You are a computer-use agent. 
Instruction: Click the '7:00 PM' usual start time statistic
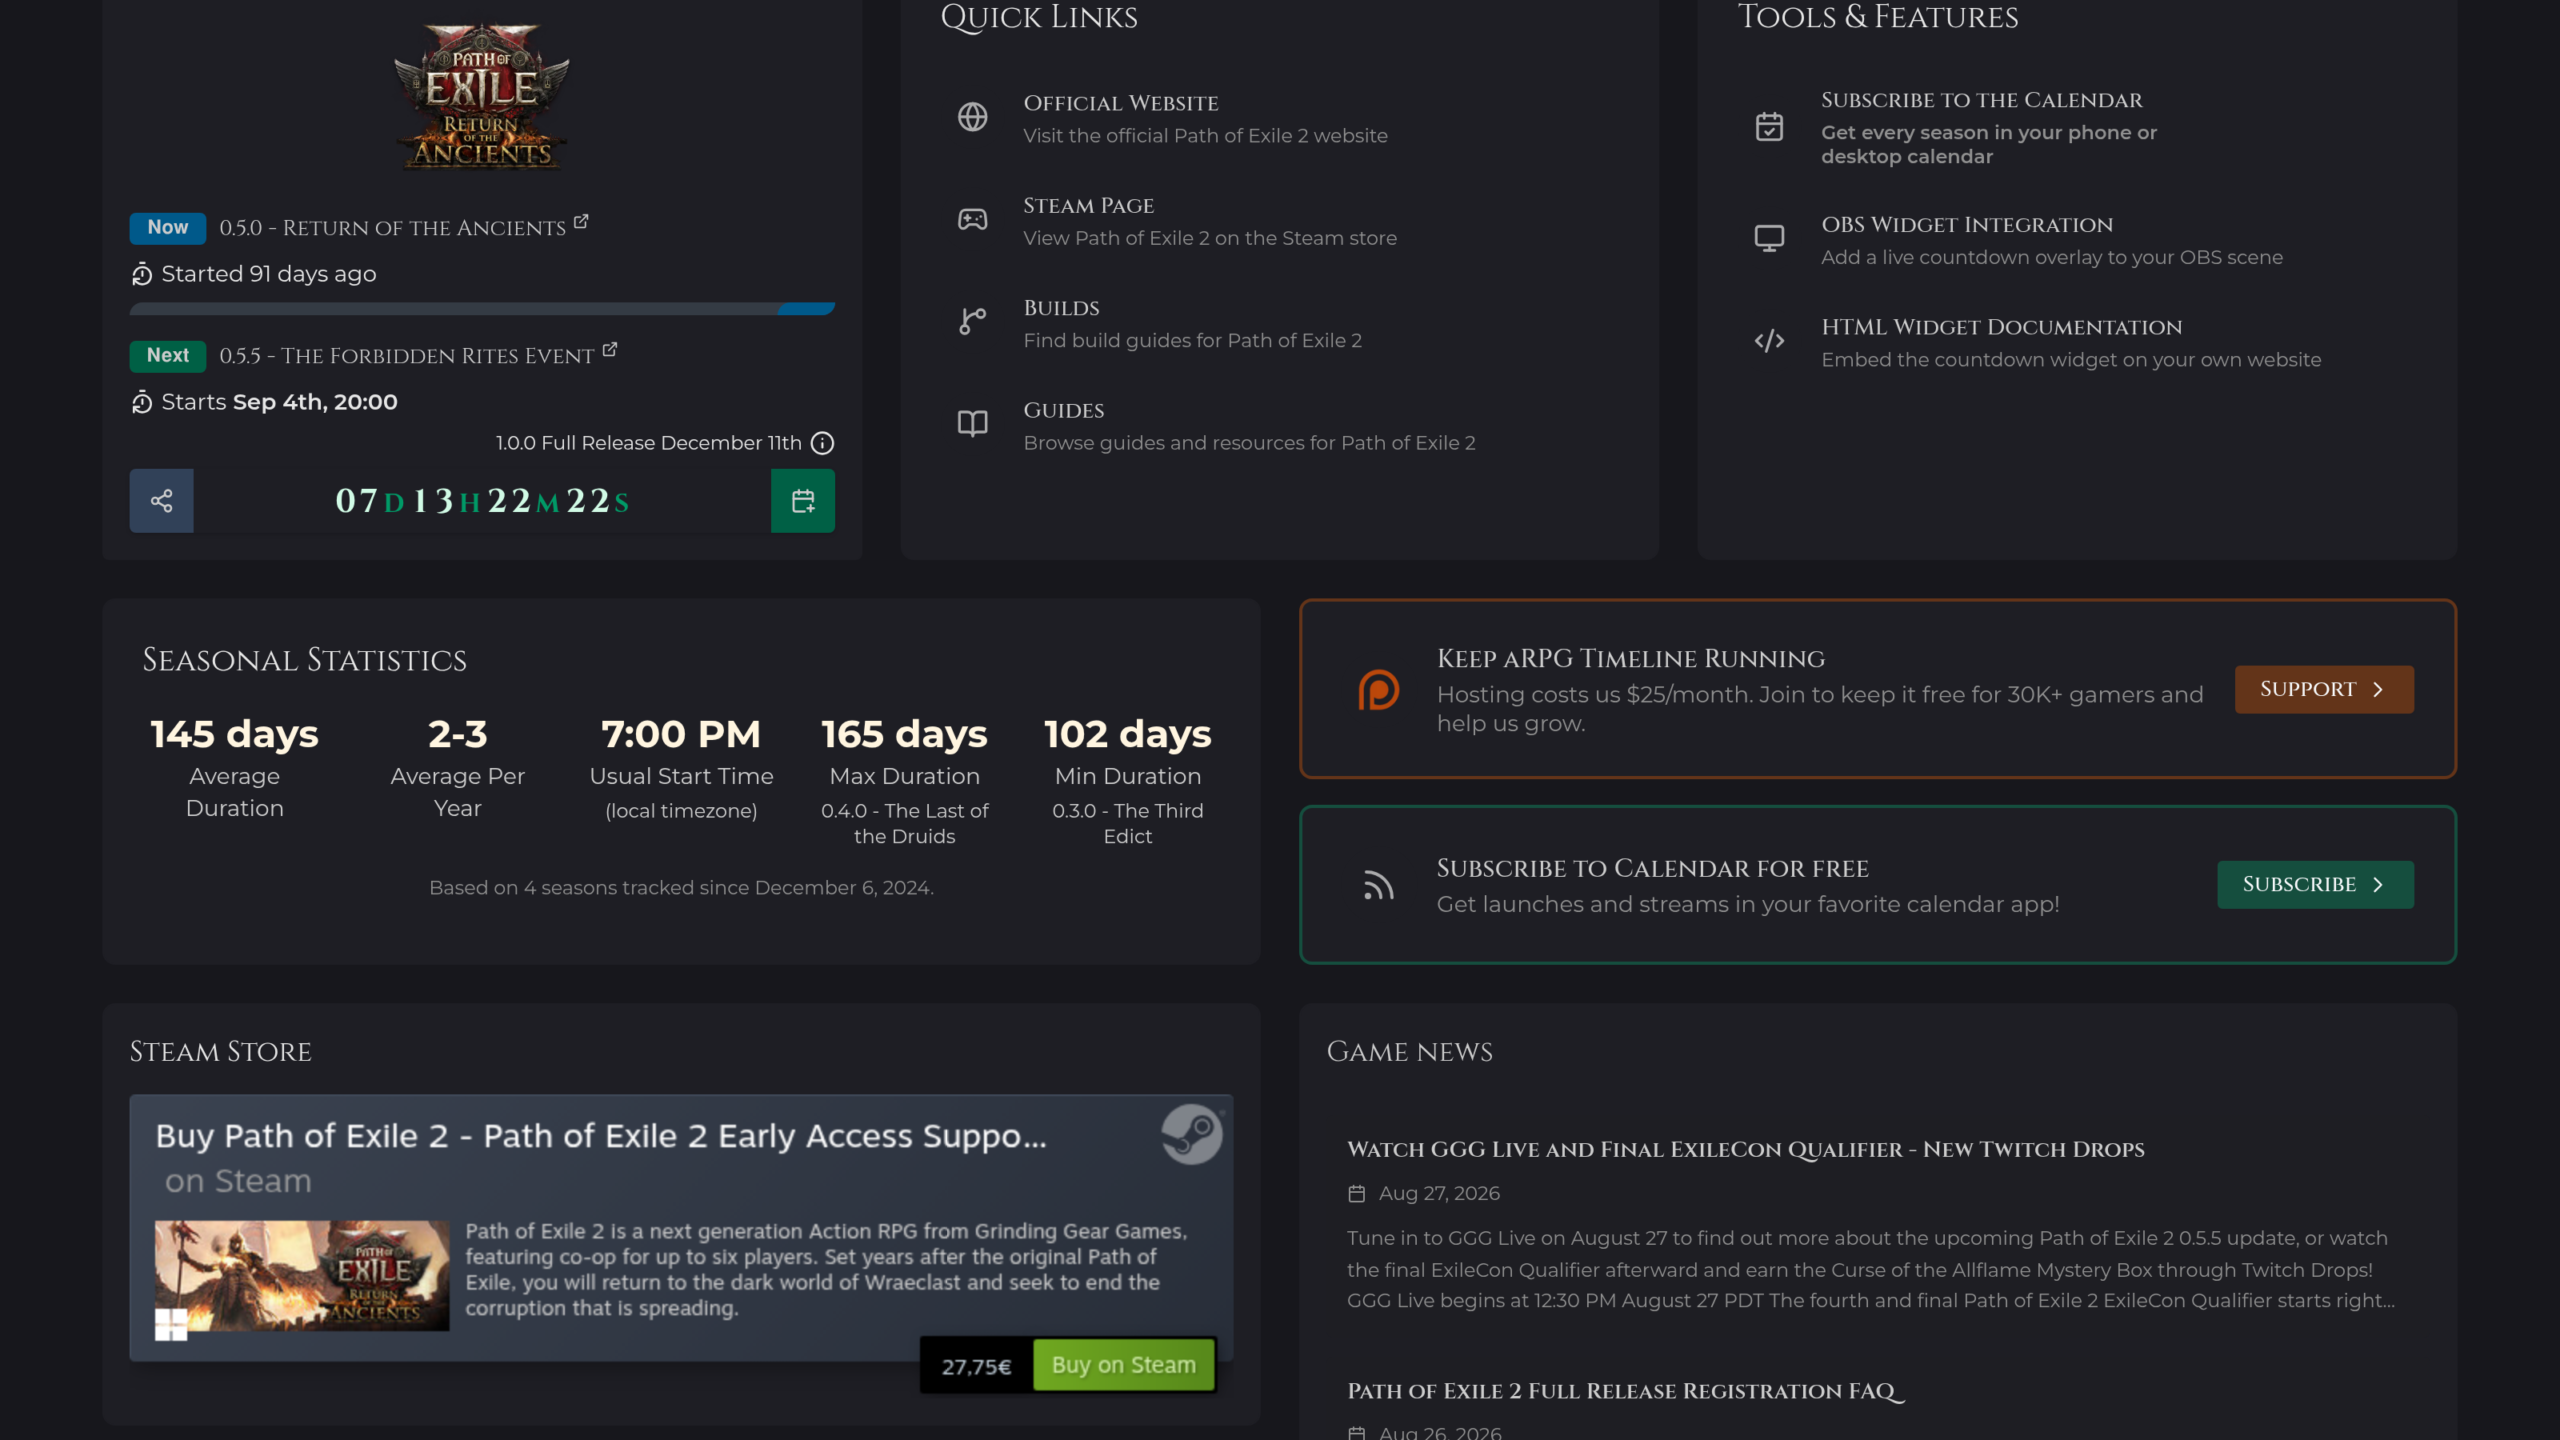click(x=681, y=734)
